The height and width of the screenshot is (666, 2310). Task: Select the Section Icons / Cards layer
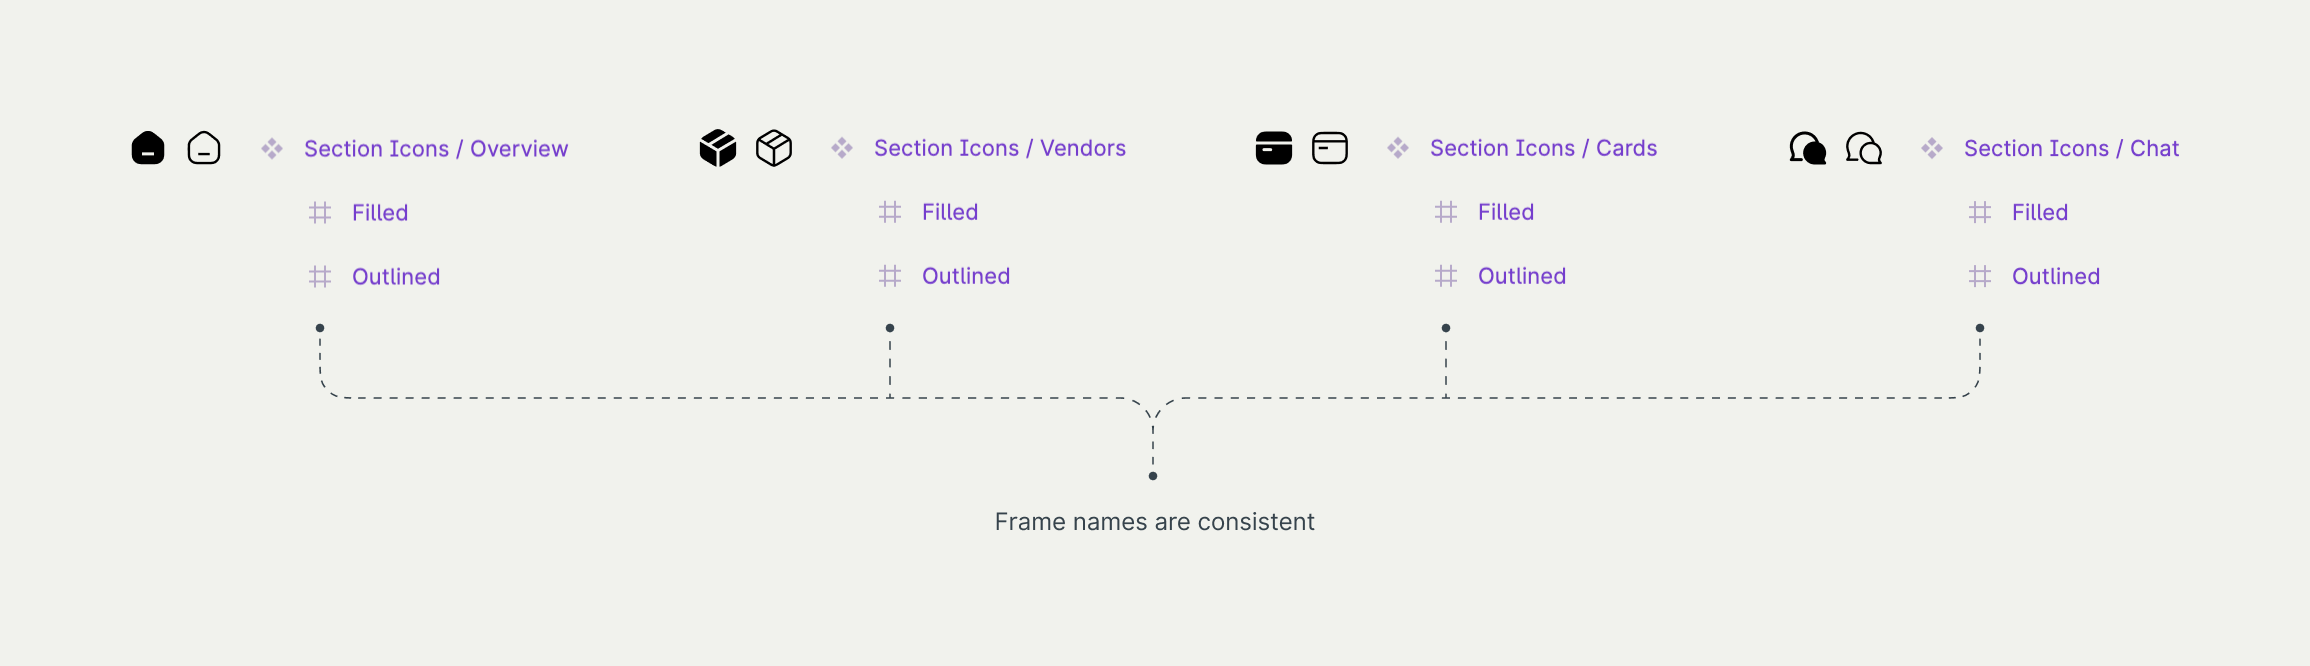tap(1543, 148)
